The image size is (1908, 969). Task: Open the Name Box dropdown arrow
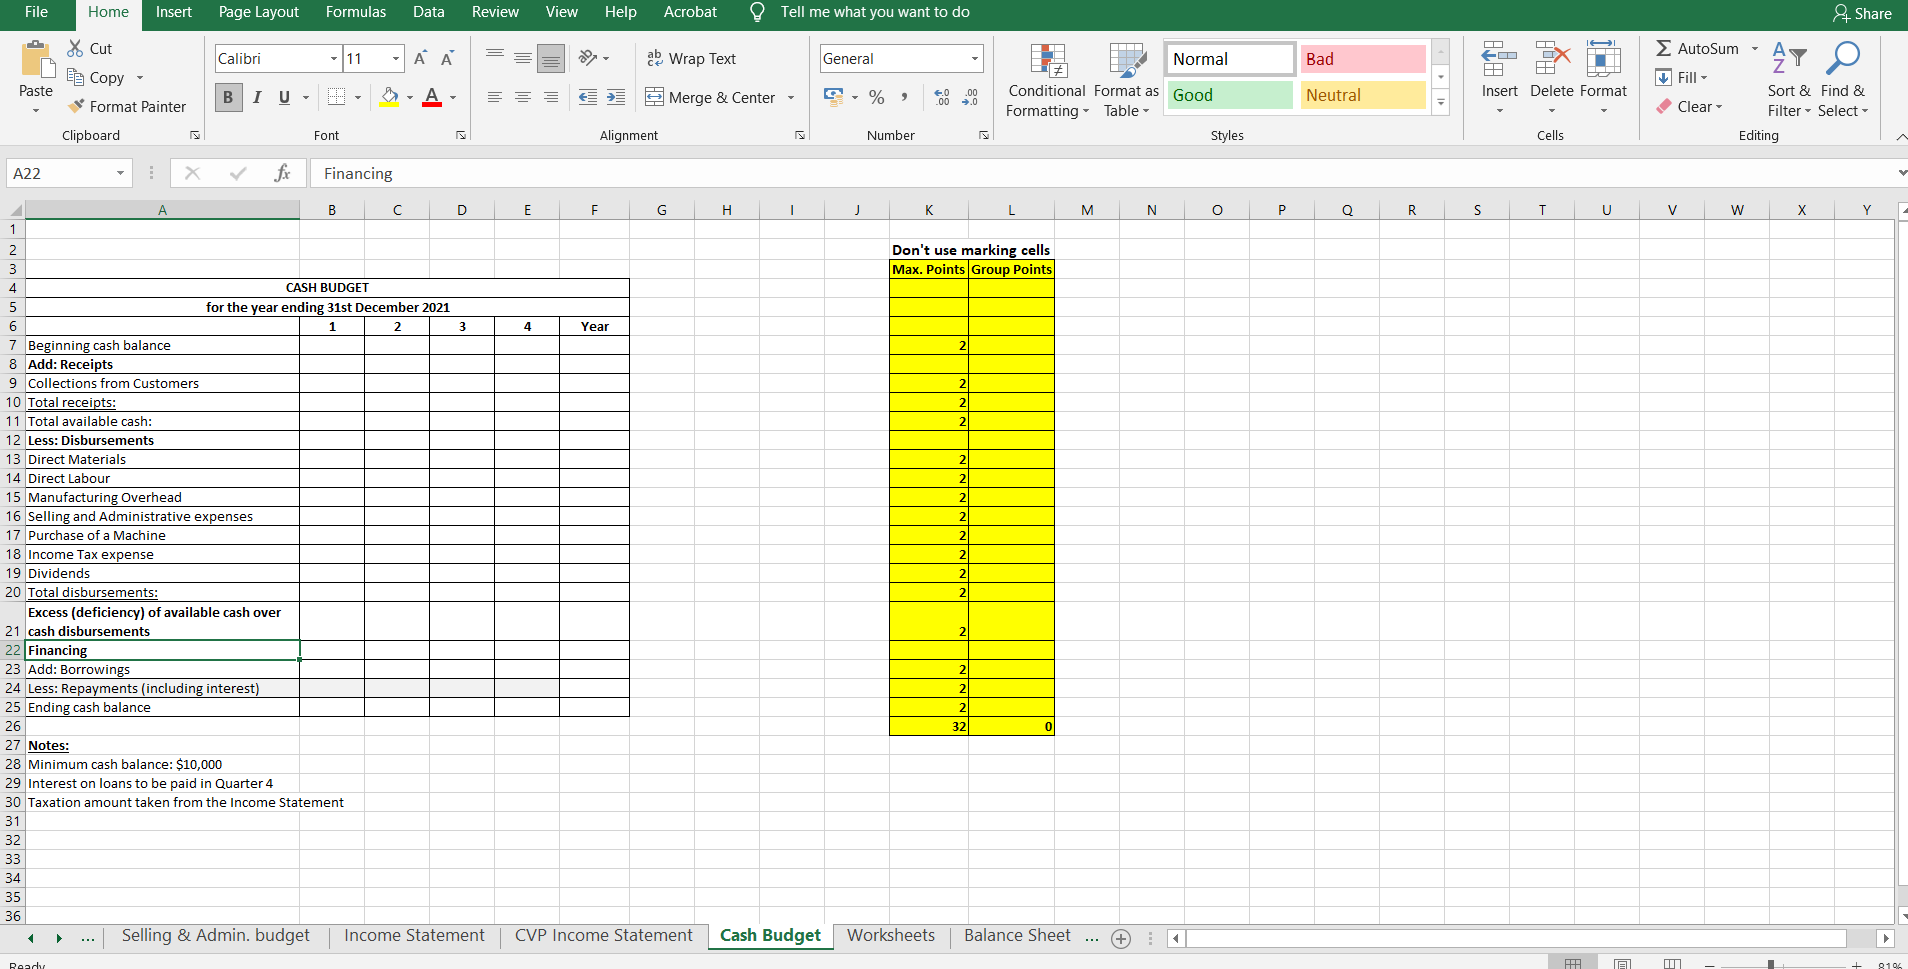pos(120,173)
